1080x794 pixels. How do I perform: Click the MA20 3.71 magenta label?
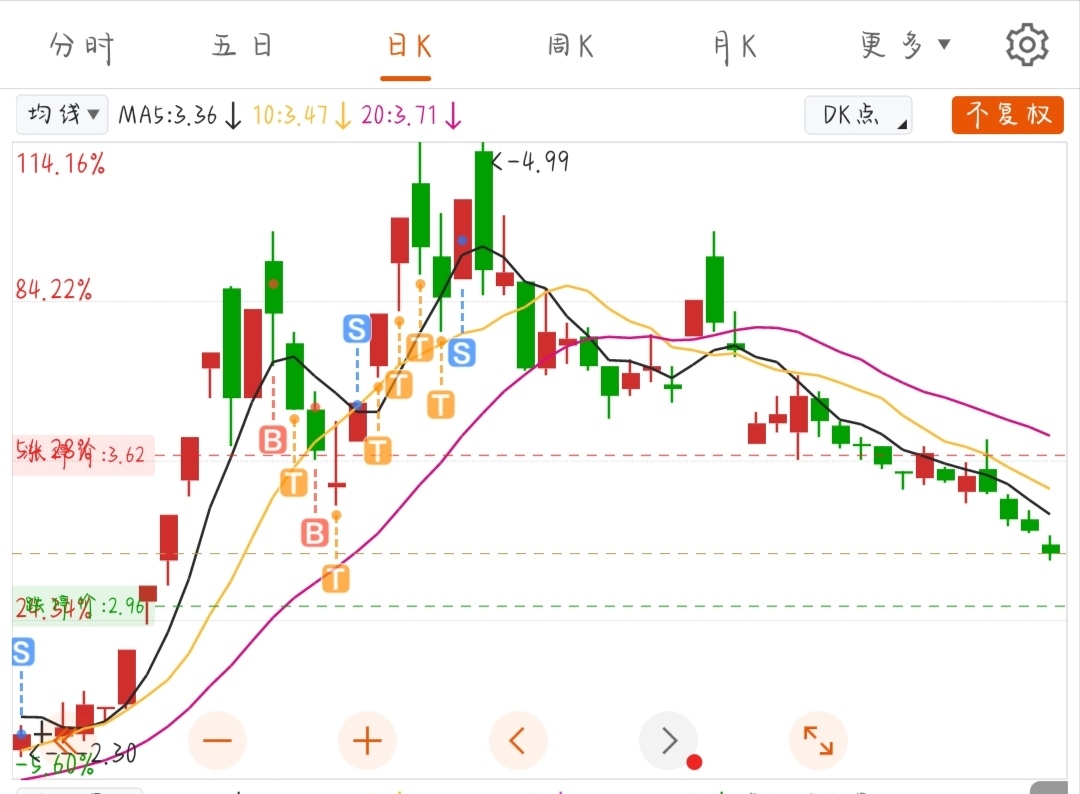point(411,115)
